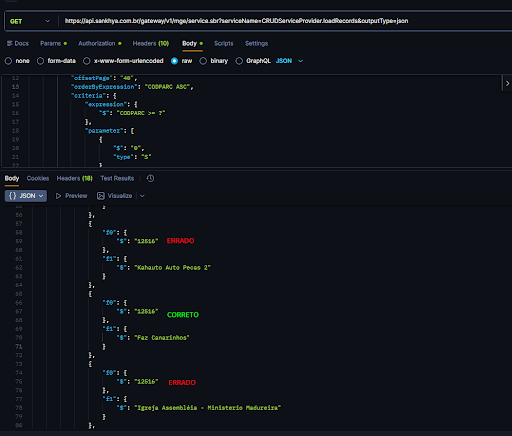Open the Docs tab

(x=18, y=43)
